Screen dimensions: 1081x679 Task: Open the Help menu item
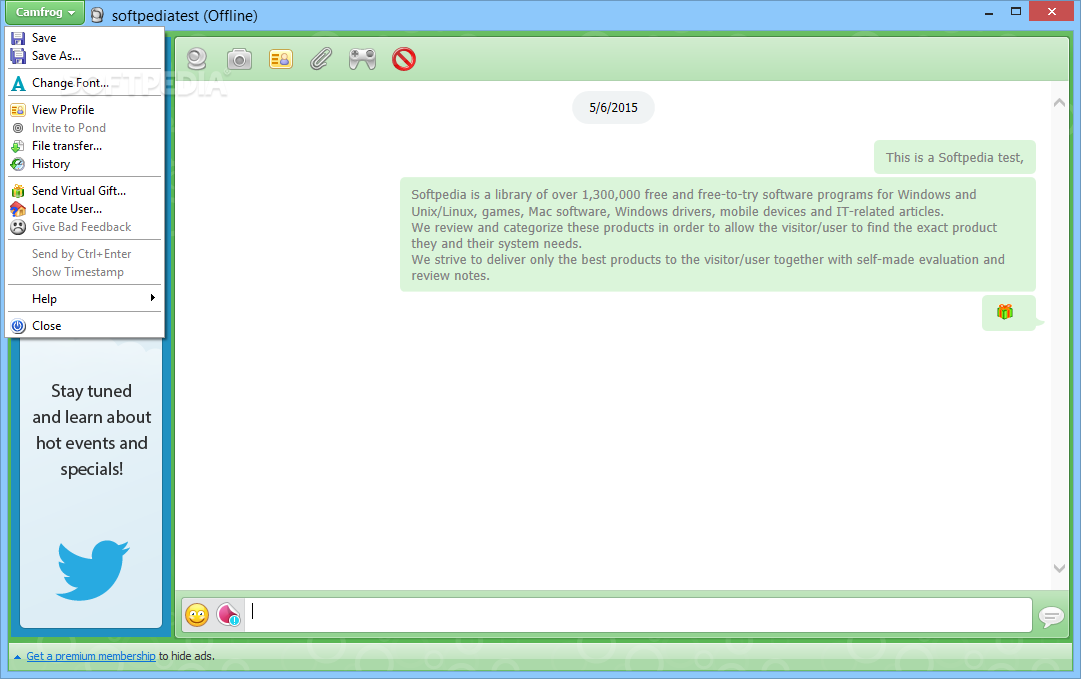(x=84, y=298)
